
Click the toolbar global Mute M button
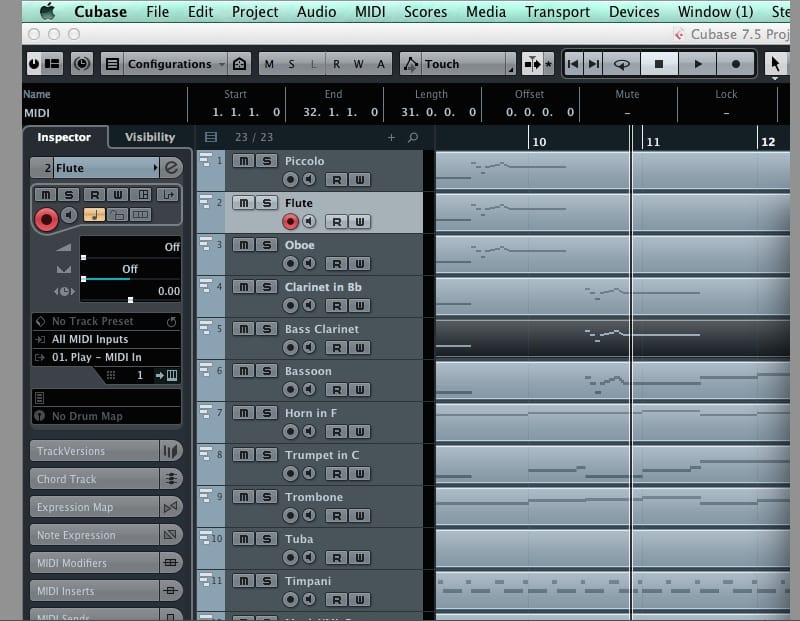tap(269, 64)
